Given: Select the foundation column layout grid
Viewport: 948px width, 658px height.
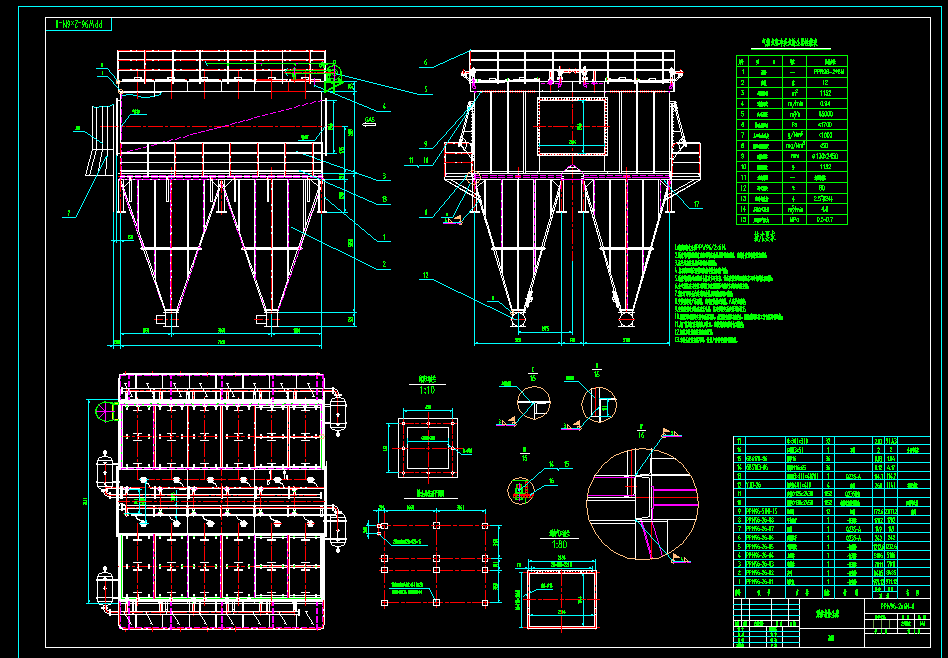Looking at the screenshot, I should 435,564.
